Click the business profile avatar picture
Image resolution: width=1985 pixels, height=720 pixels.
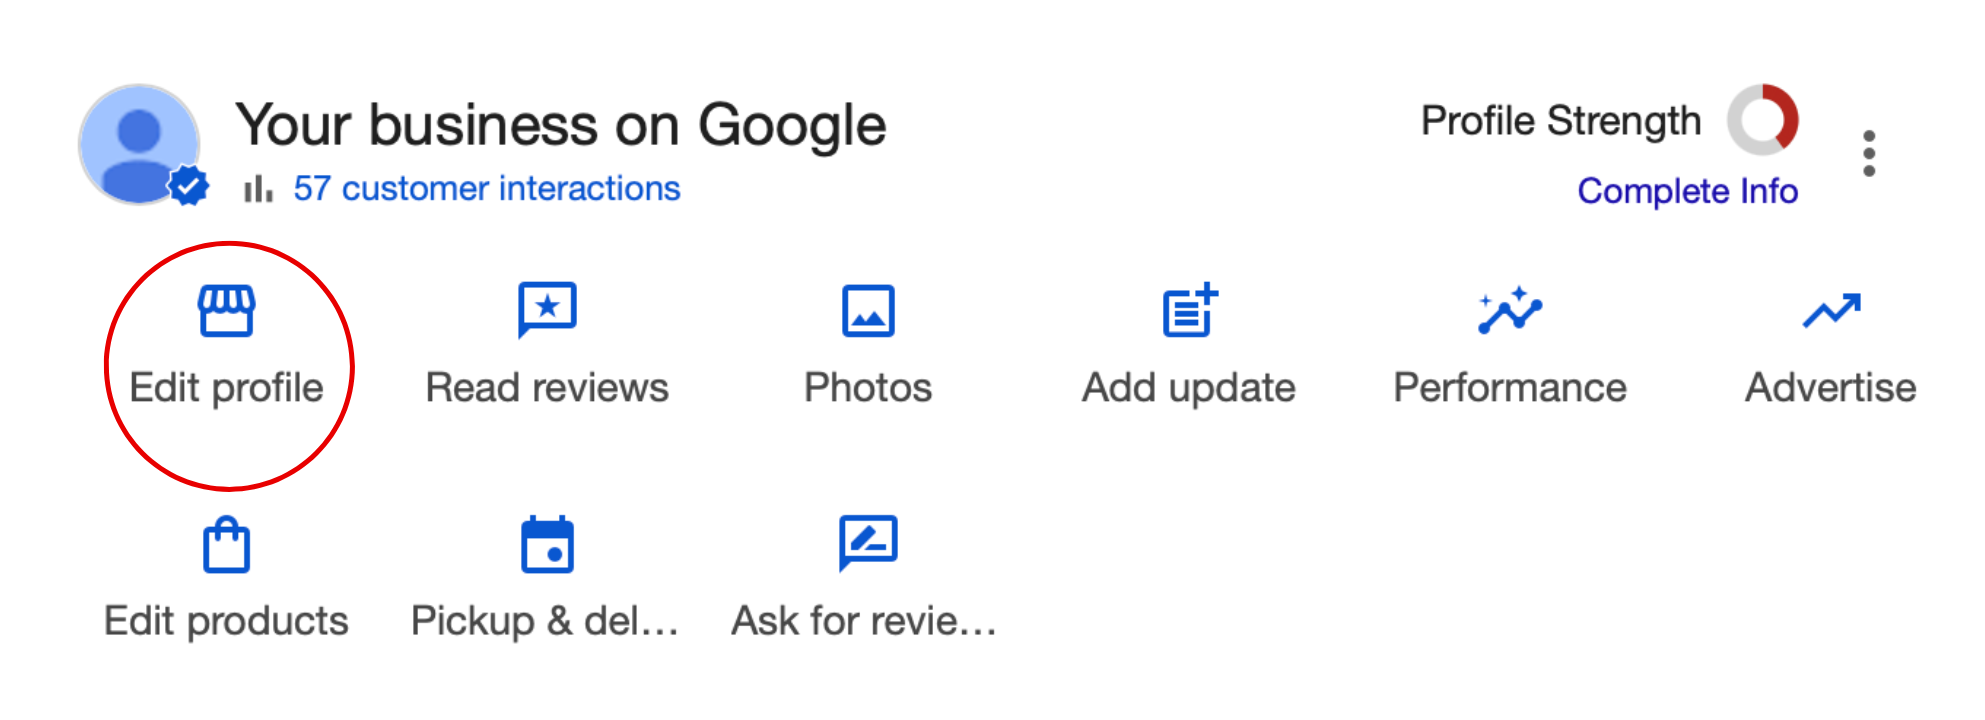[139, 144]
